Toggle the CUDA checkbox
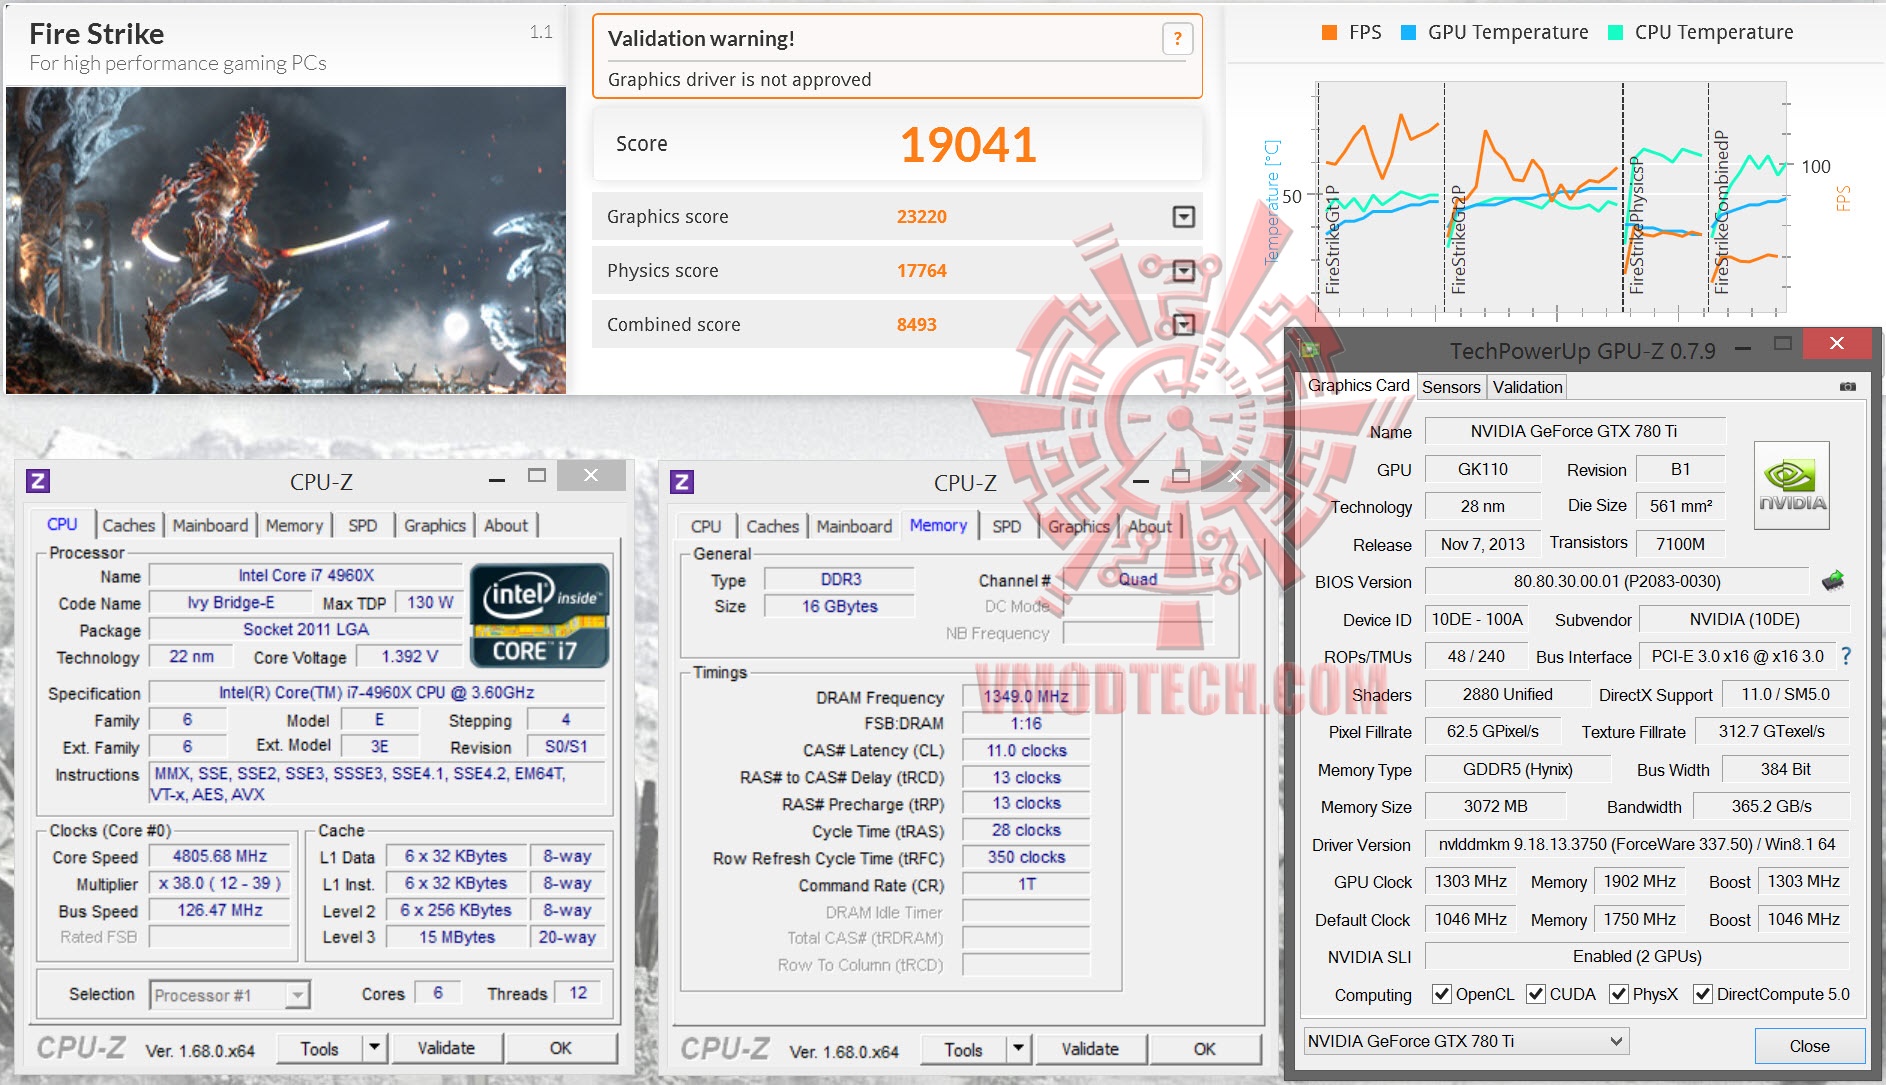Image resolution: width=1886 pixels, height=1085 pixels. [x=1535, y=994]
